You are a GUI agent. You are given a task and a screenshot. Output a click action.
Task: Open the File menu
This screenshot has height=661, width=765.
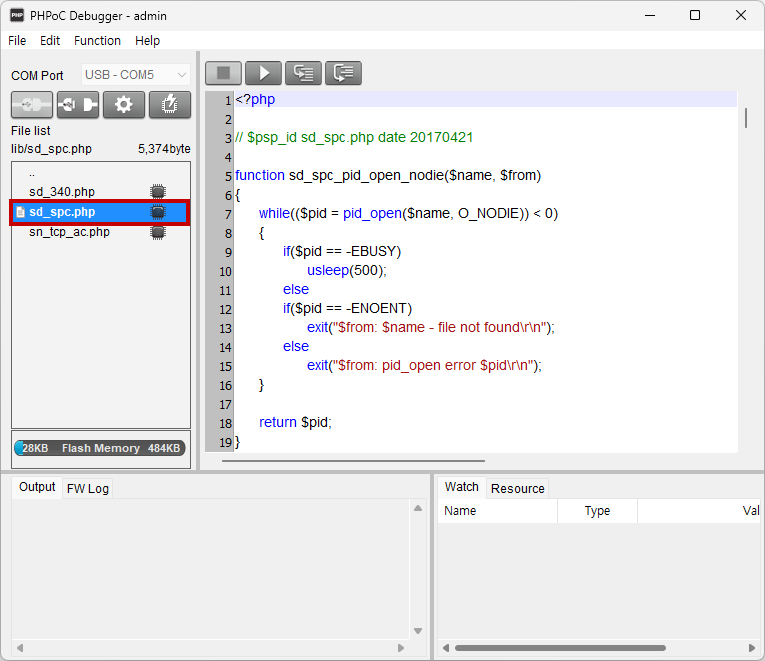coord(17,40)
